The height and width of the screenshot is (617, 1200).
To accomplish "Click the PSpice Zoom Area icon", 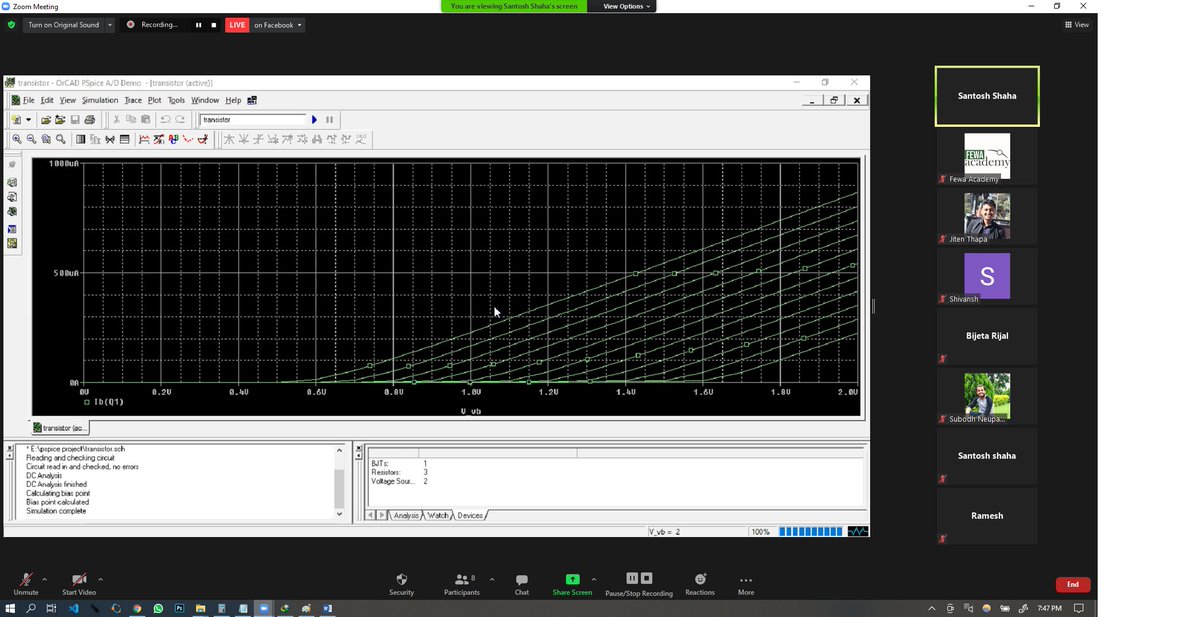I will tap(46, 139).
